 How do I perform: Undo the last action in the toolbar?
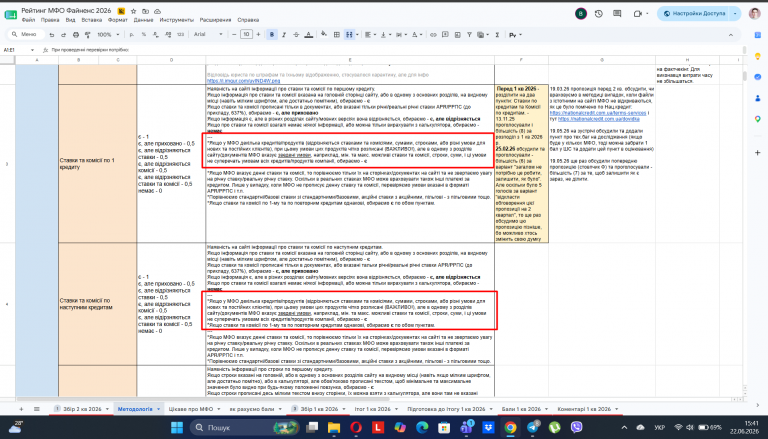[x=51, y=35]
